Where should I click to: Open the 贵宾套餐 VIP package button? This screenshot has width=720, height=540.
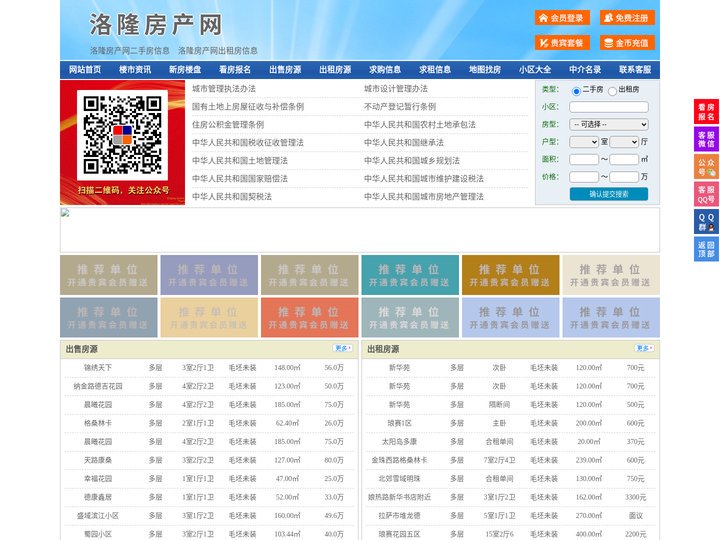tap(562, 43)
